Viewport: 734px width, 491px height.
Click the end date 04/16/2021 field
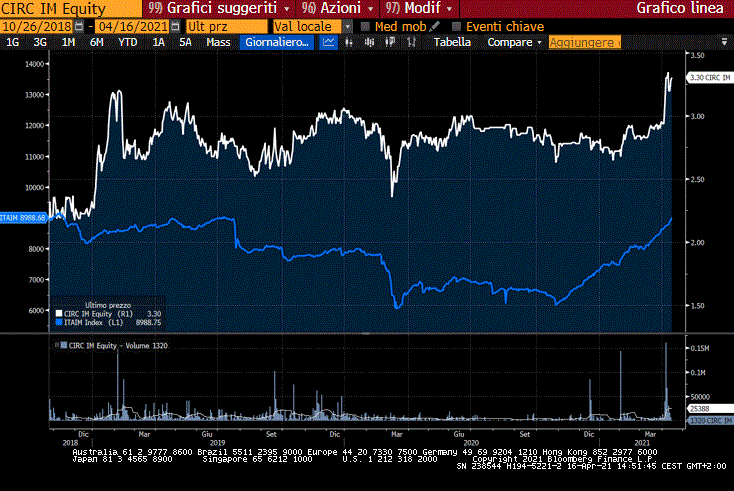click(x=133, y=27)
